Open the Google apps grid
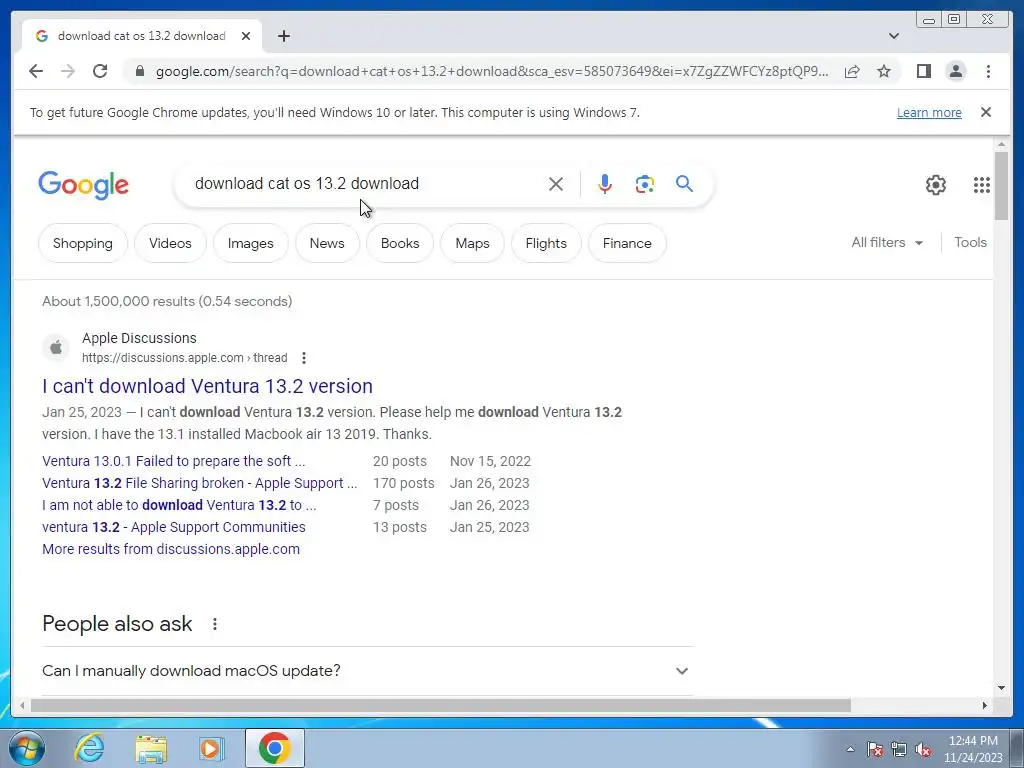This screenshot has height=768, width=1024. 982,185
